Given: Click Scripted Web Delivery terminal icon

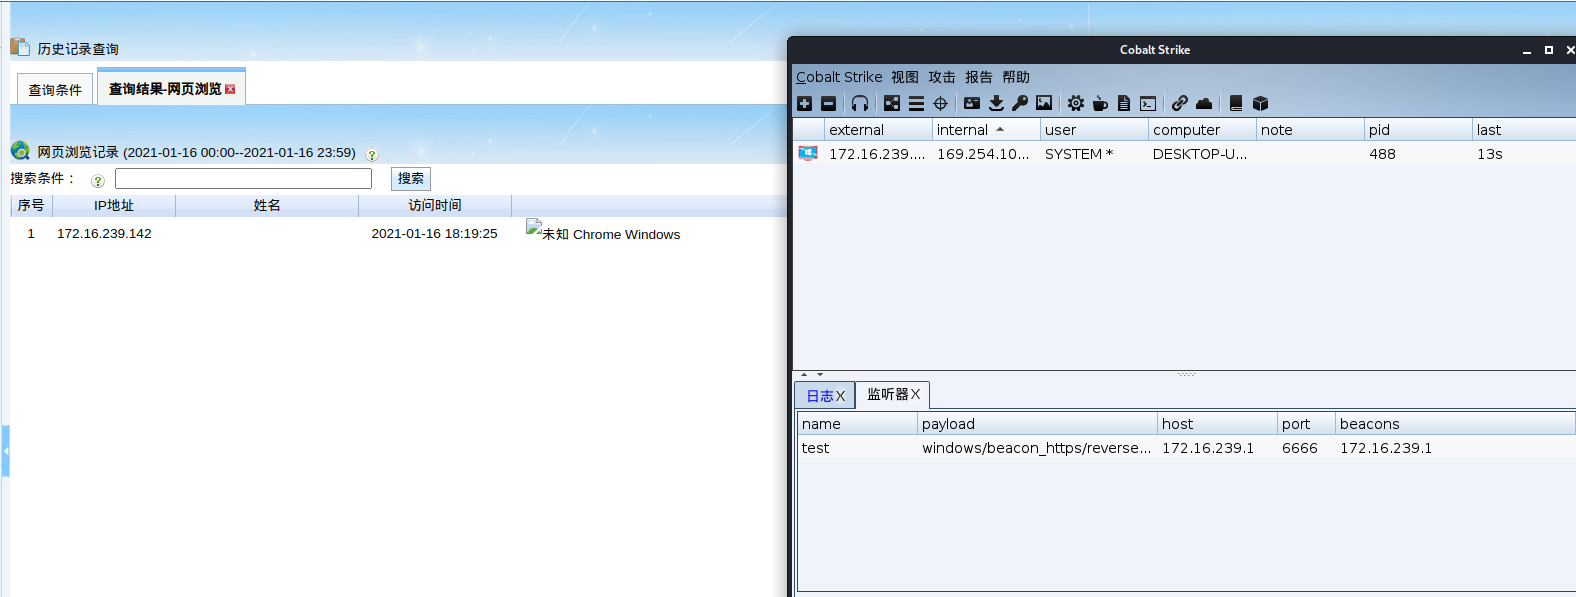Looking at the screenshot, I should click(x=1148, y=103).
